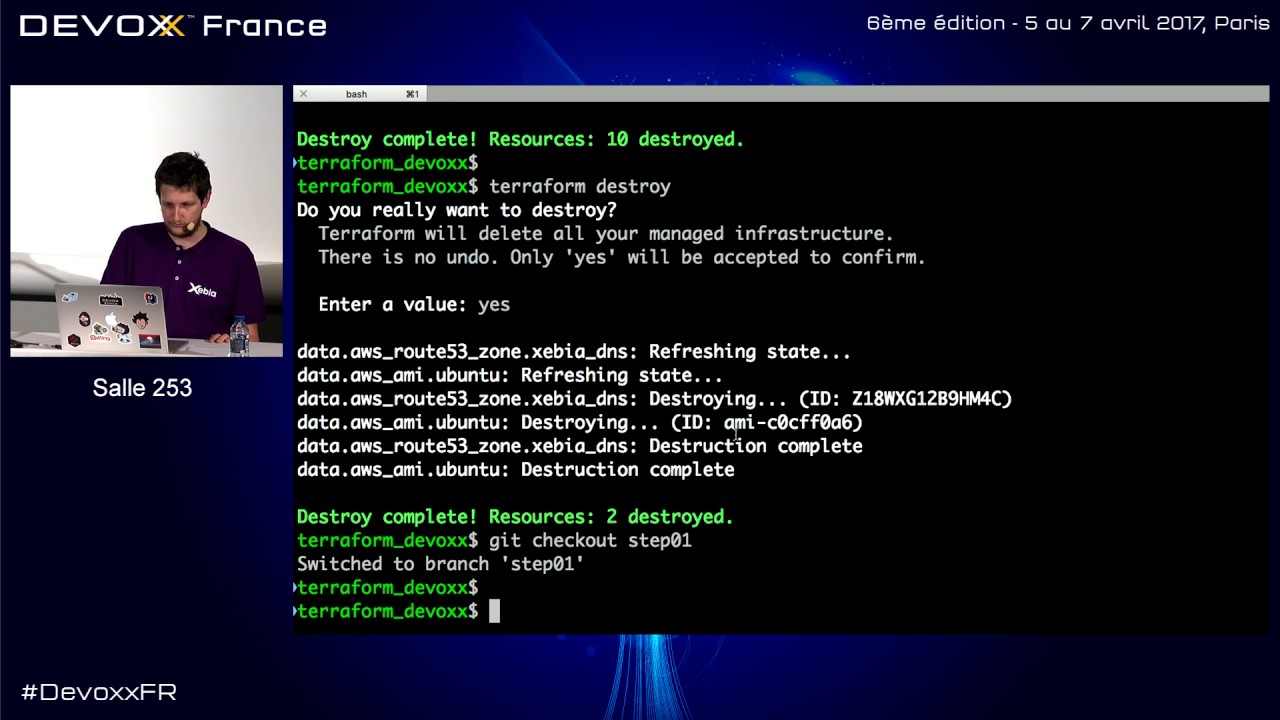This screenshot has height=720, width=1280.
Task: Click the xebia_dns 'Refreshing state...' line
Action: [x=574, y=352]
